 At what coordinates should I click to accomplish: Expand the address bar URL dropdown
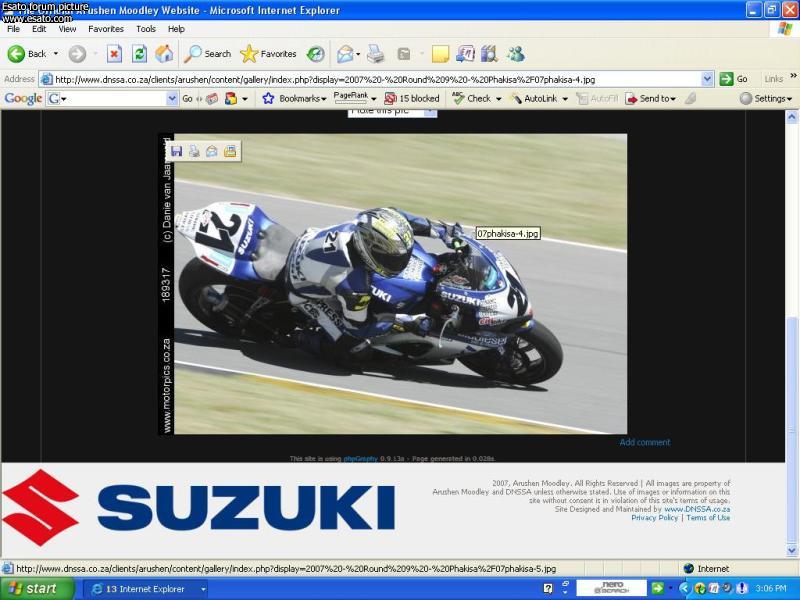tap(707, 79)
